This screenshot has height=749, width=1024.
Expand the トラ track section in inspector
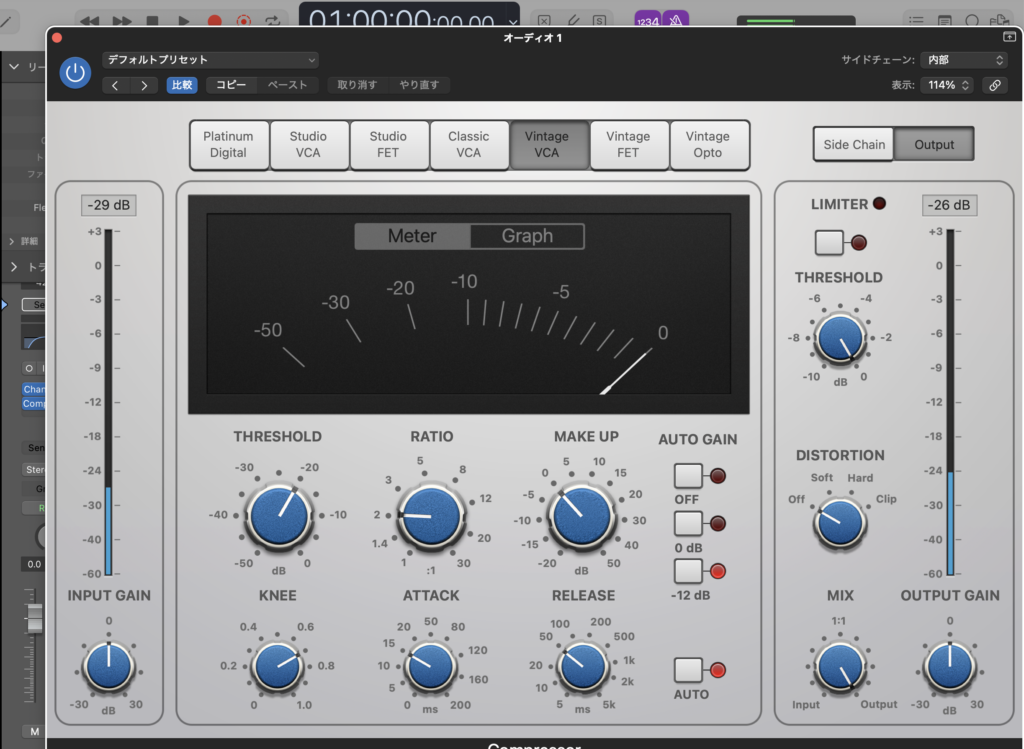(x=14, y=266)
